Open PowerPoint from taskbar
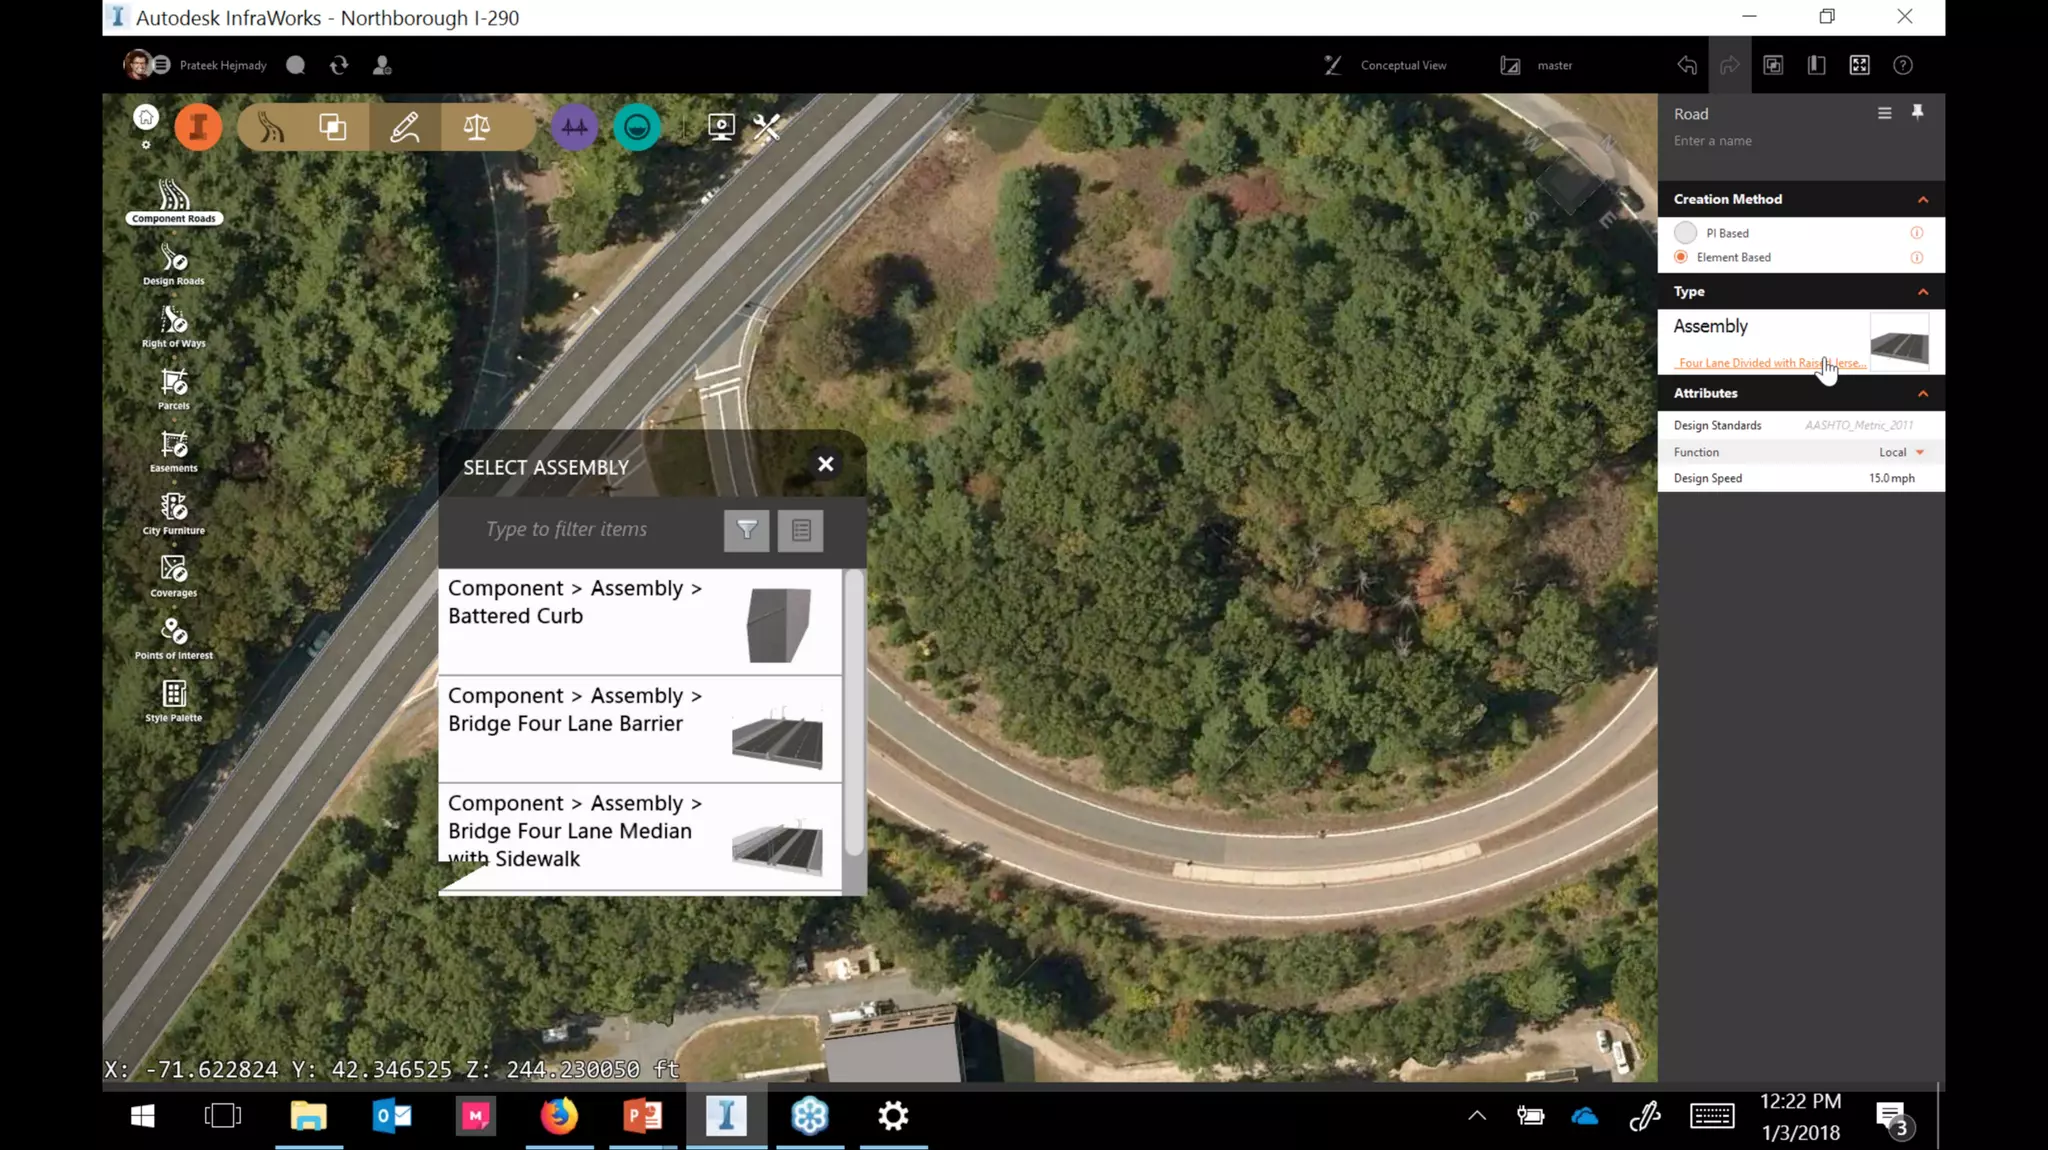2048x1150 pixels. pyautogui.click(x=643, y=1116)
